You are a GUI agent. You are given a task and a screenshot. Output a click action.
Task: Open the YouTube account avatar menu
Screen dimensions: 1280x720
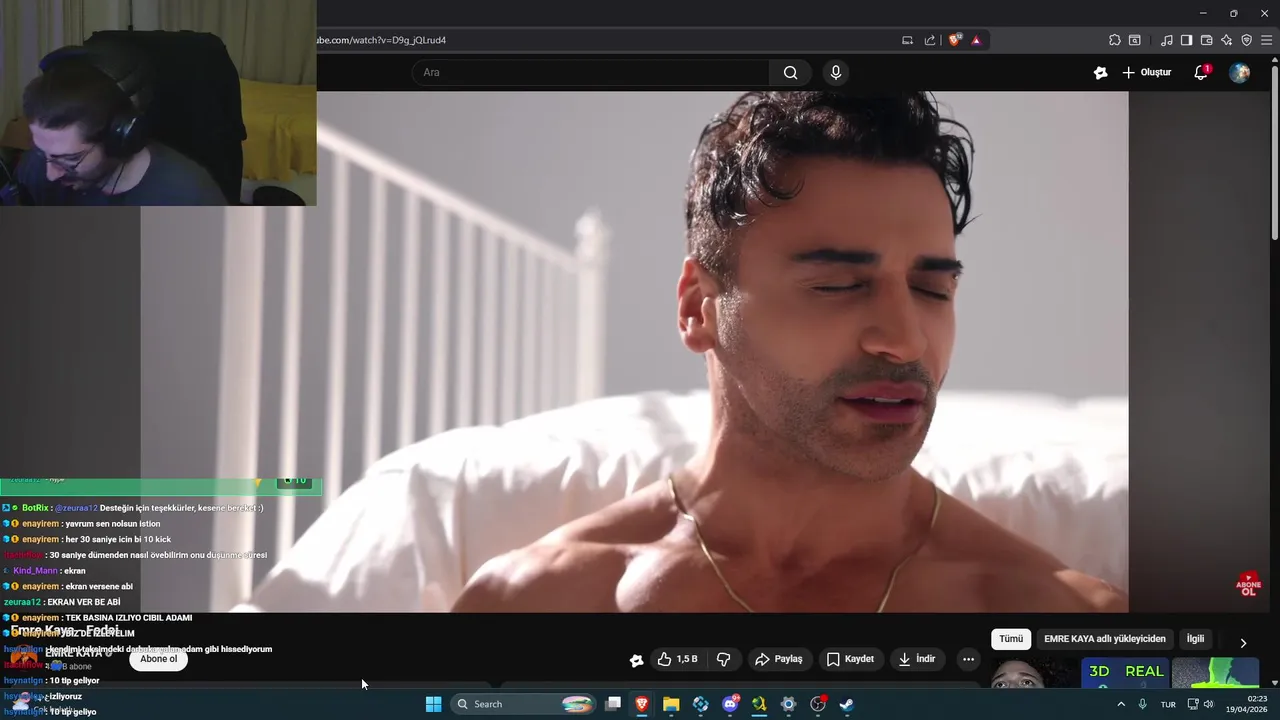pos(1239,72)
